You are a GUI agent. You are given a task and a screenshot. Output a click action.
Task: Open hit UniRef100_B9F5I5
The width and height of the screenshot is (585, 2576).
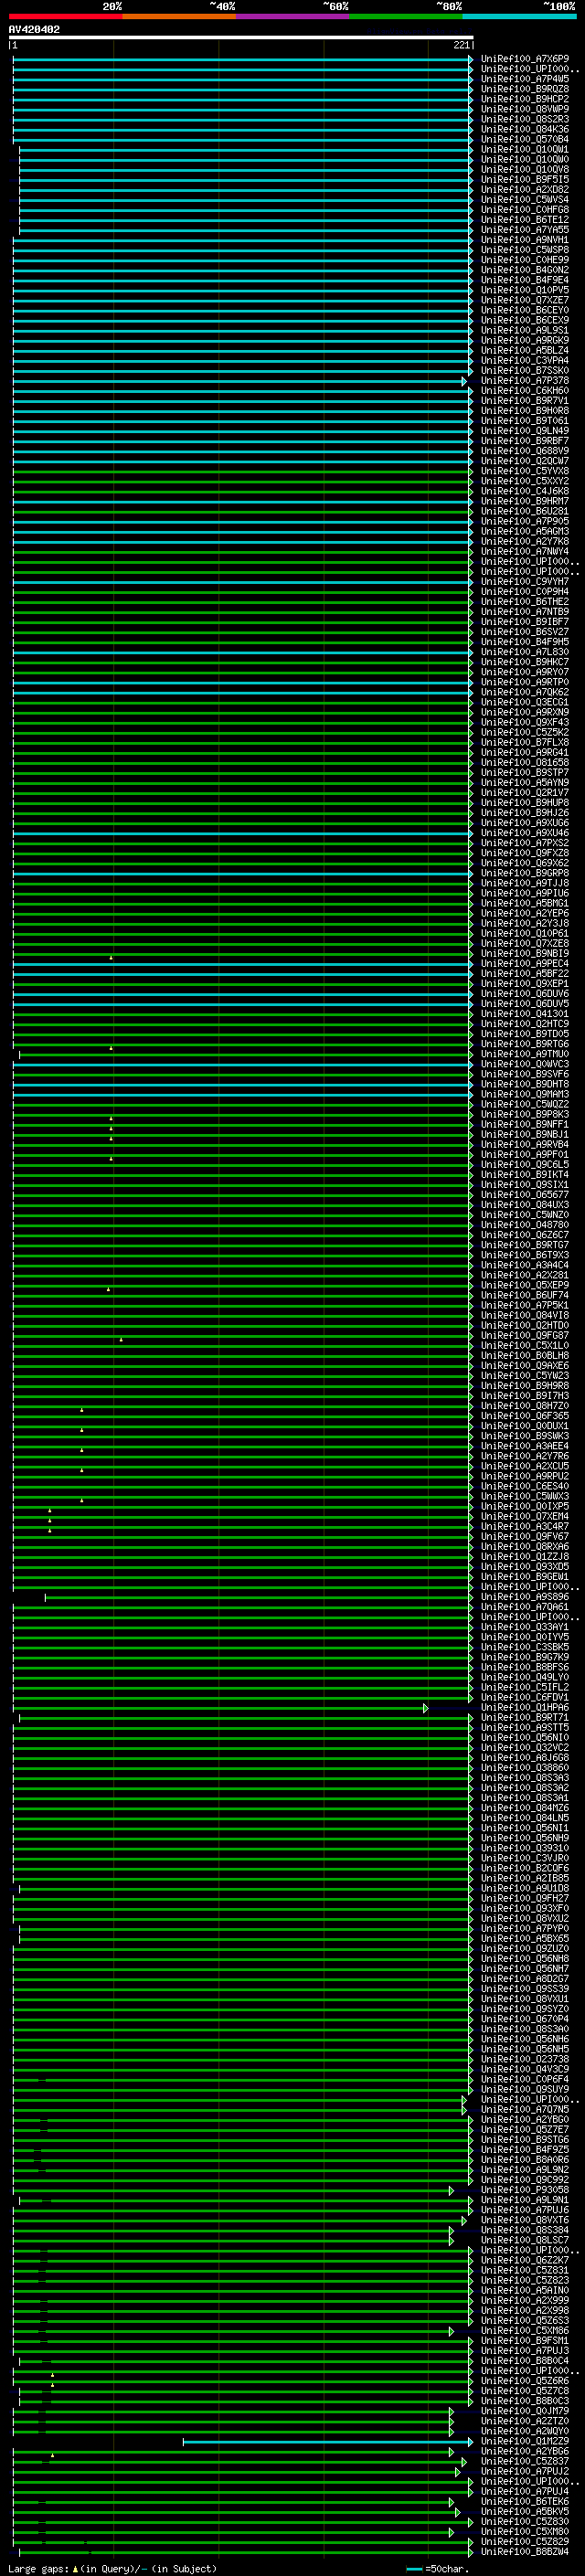[x=524, y=179]
